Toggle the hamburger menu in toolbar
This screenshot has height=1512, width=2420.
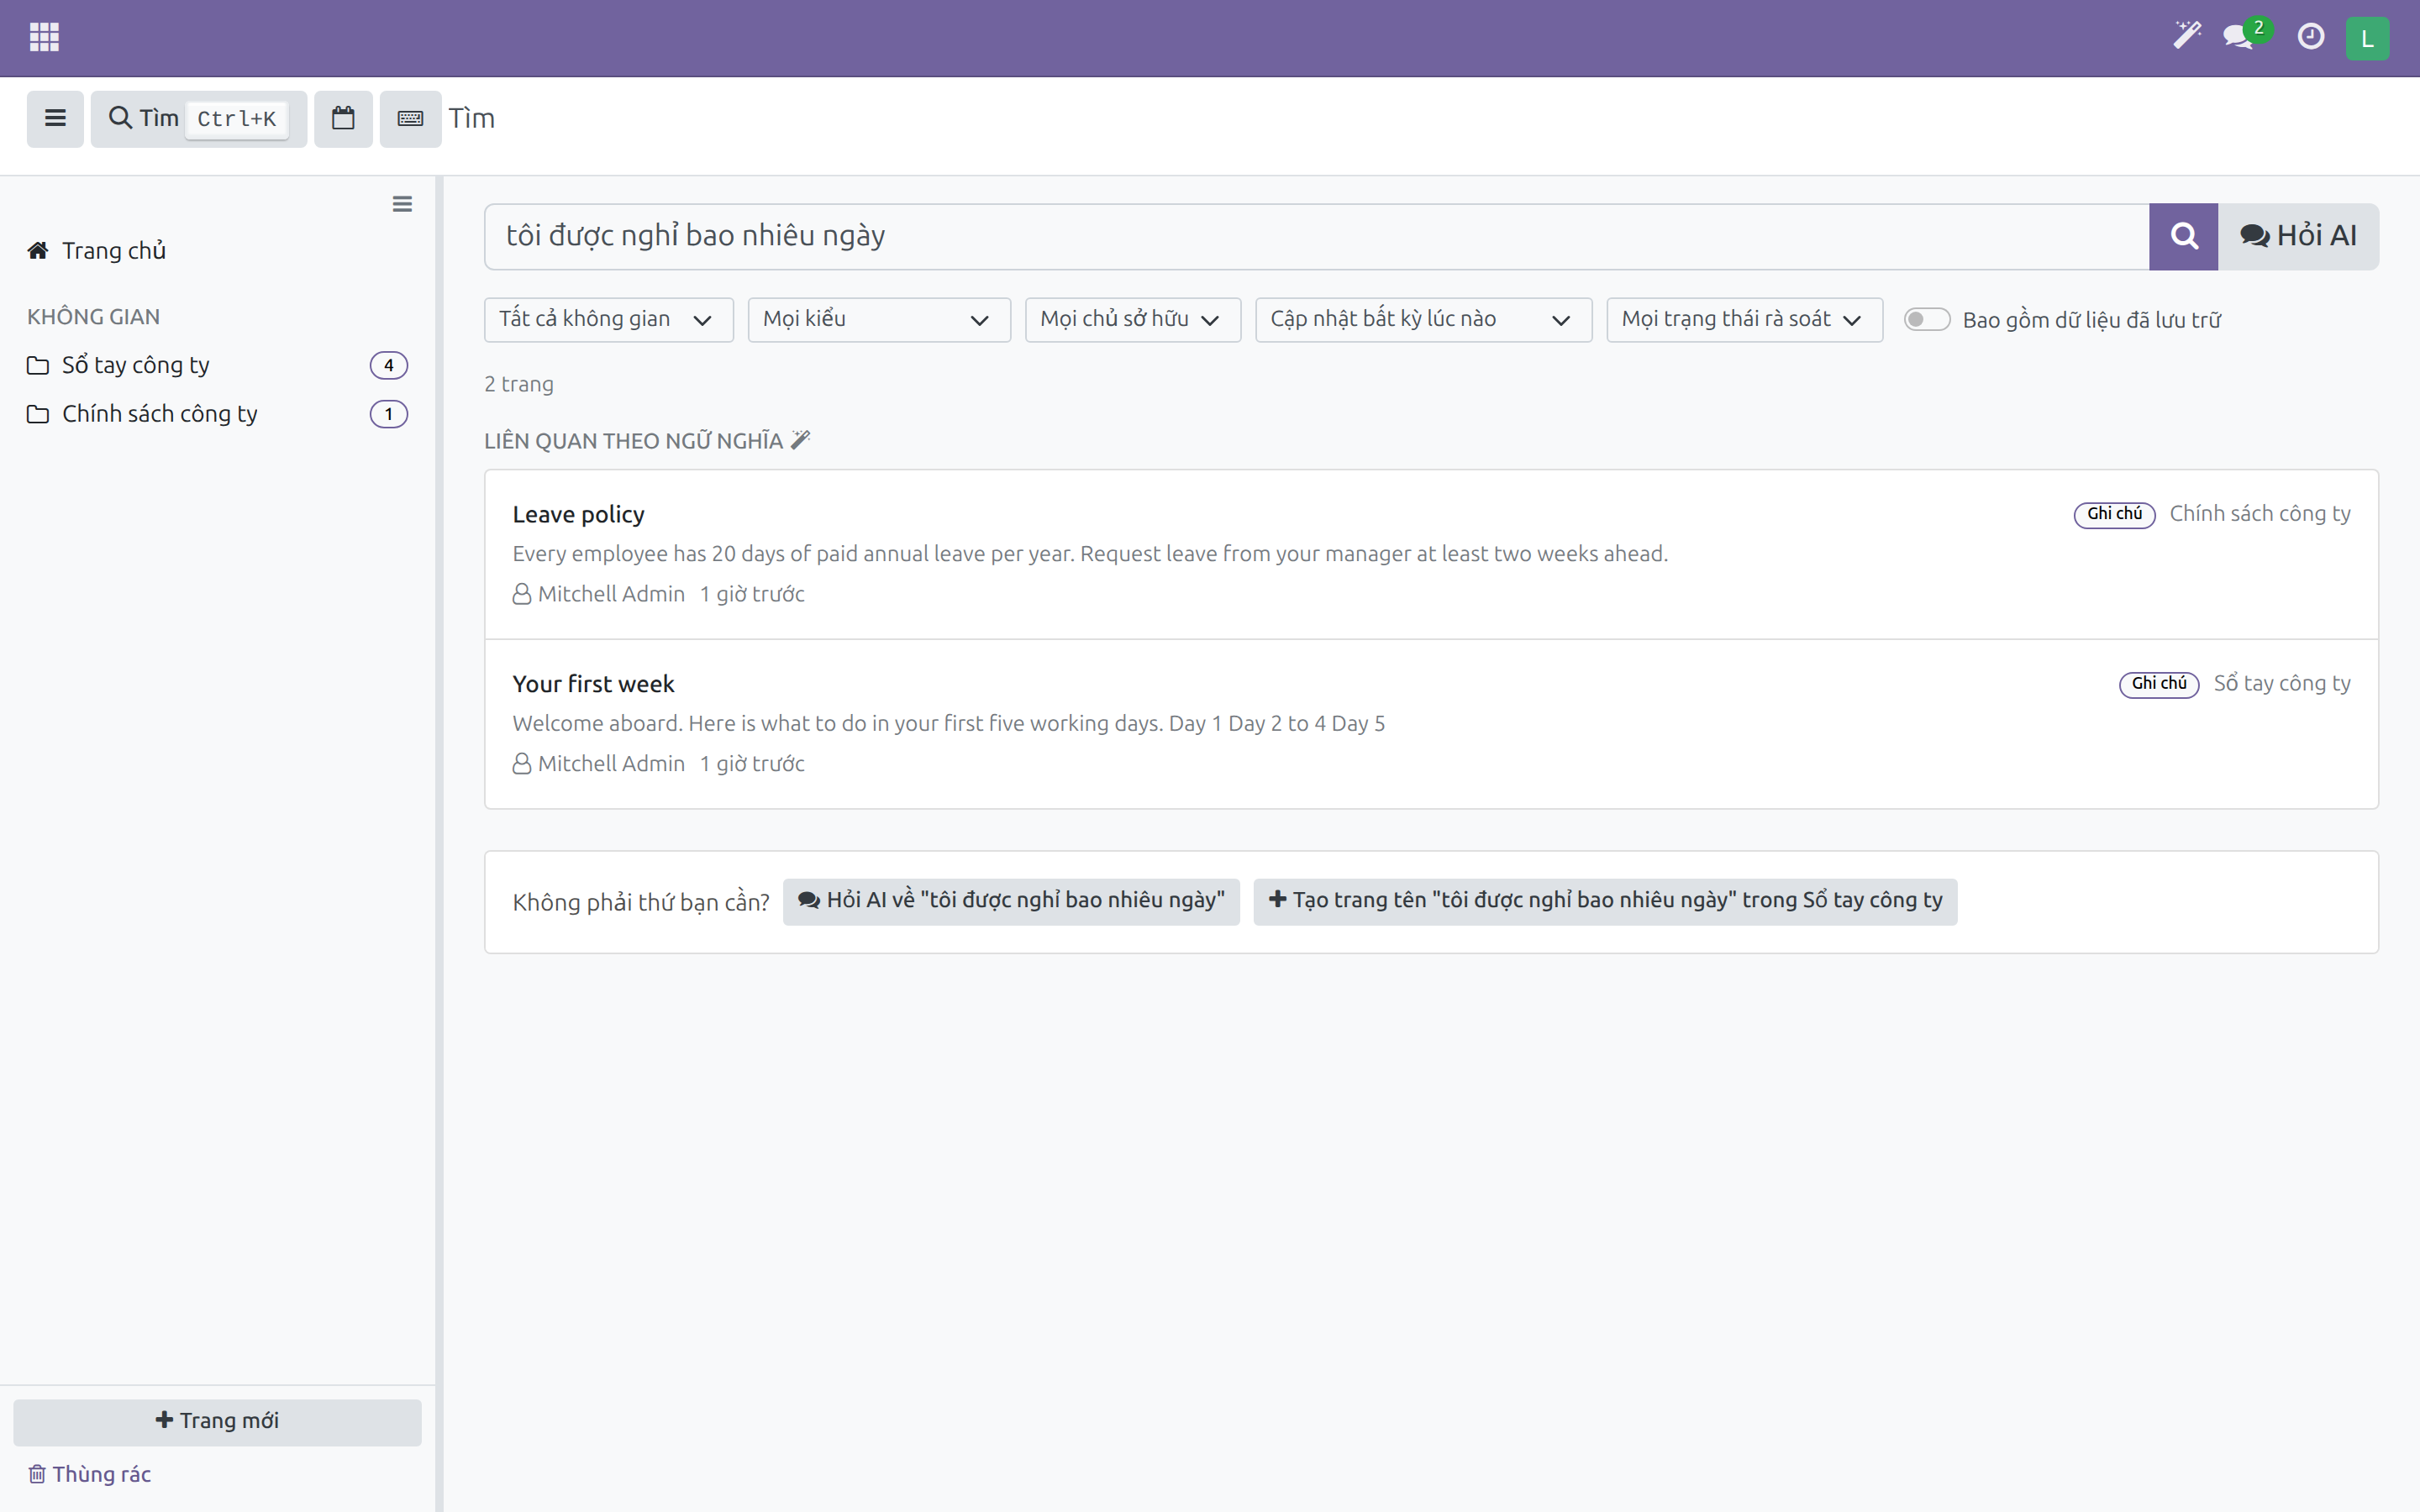tap(55, 118)
